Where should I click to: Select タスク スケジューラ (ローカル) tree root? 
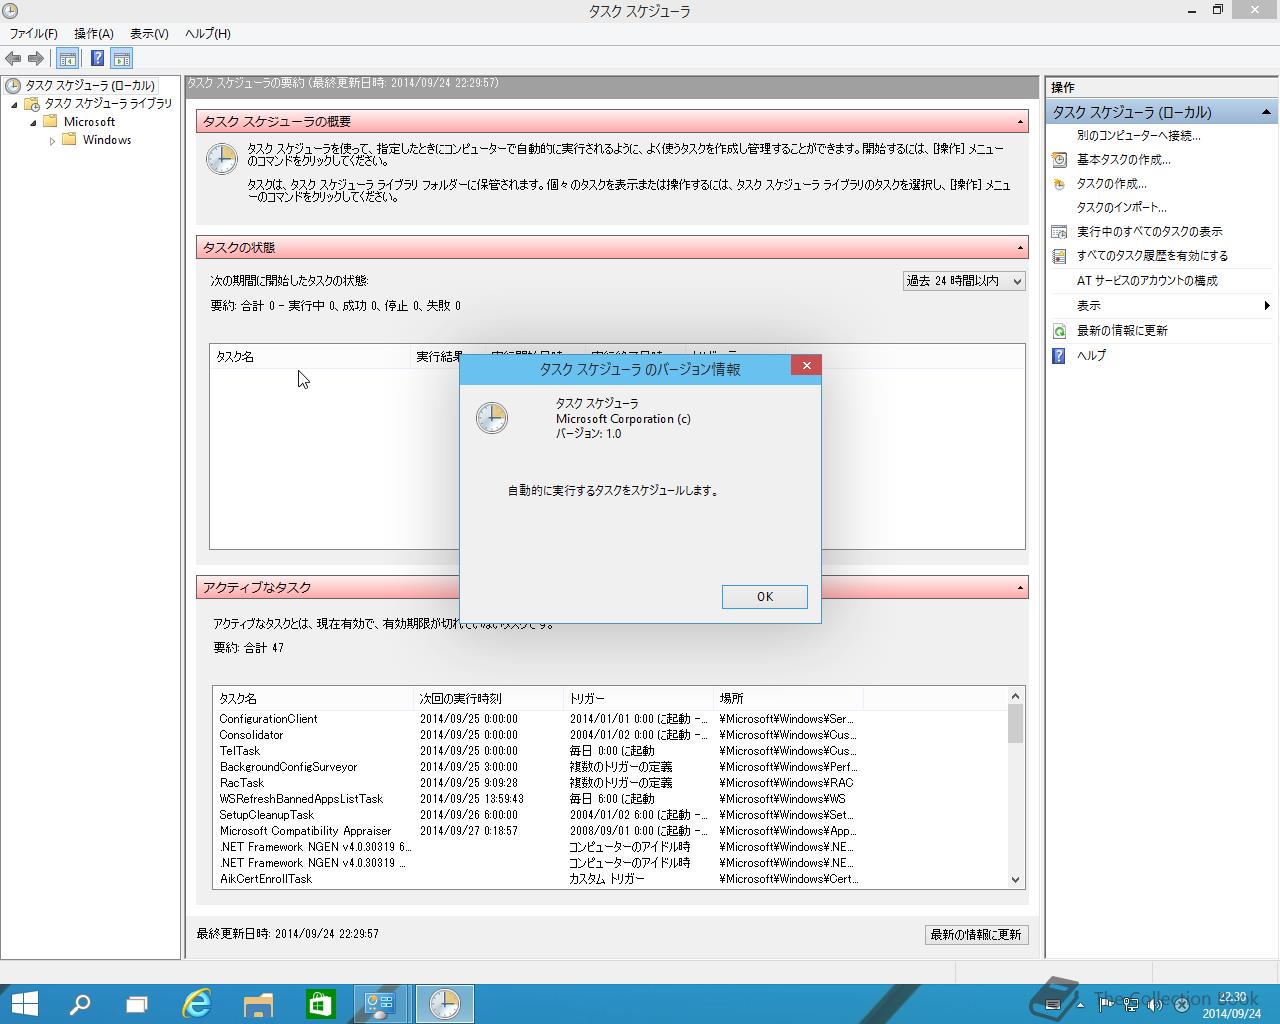click(90, 86)
